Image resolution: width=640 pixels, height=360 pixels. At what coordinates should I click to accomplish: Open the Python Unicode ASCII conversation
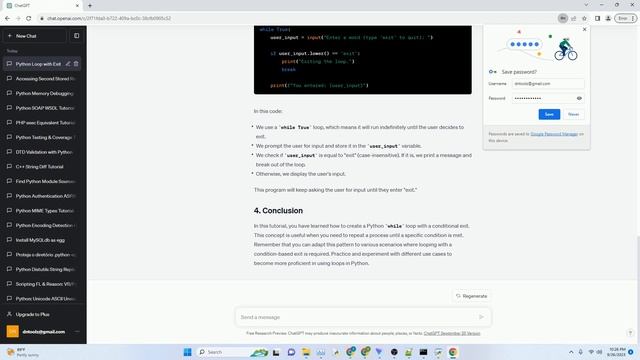(x=42, y=299)
